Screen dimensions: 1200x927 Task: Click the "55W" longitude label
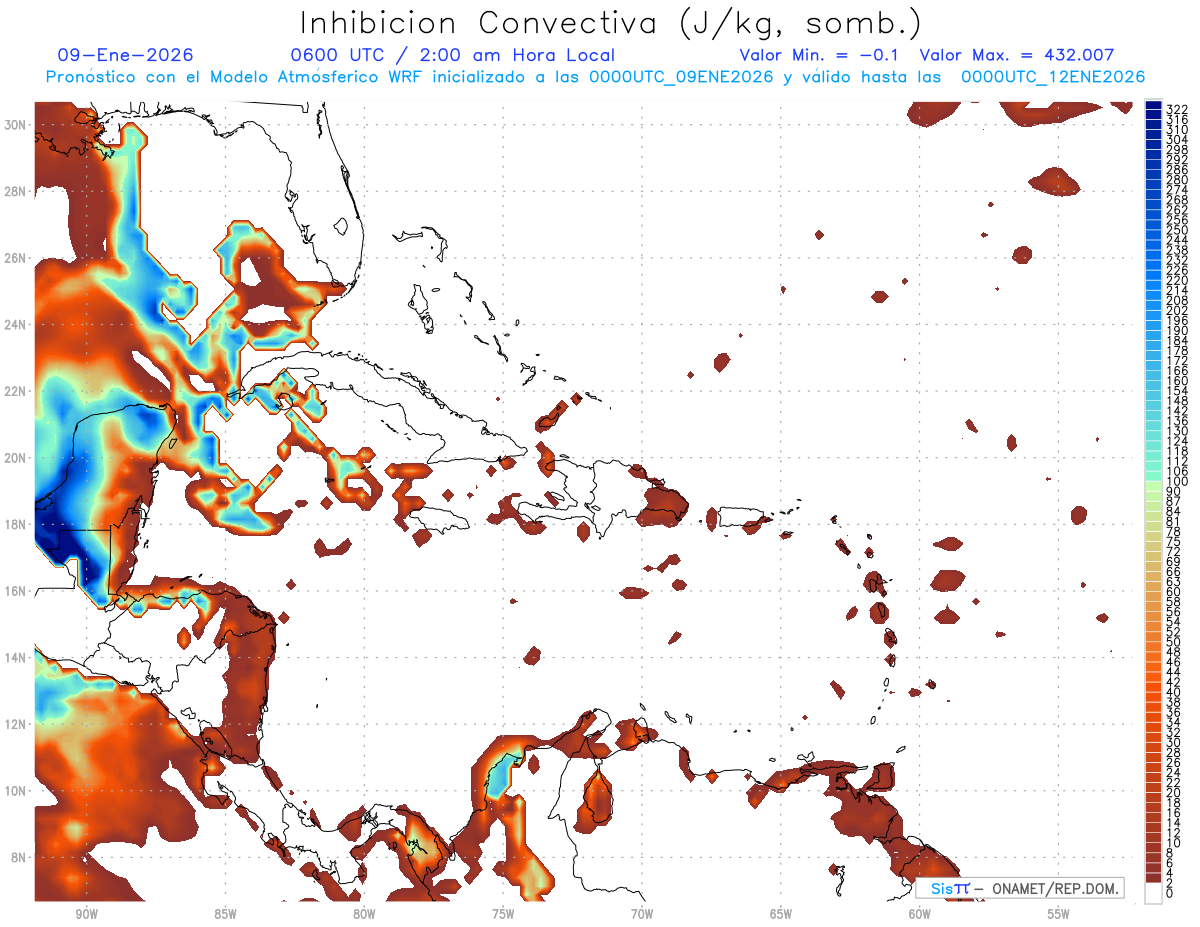(1058, 914)
